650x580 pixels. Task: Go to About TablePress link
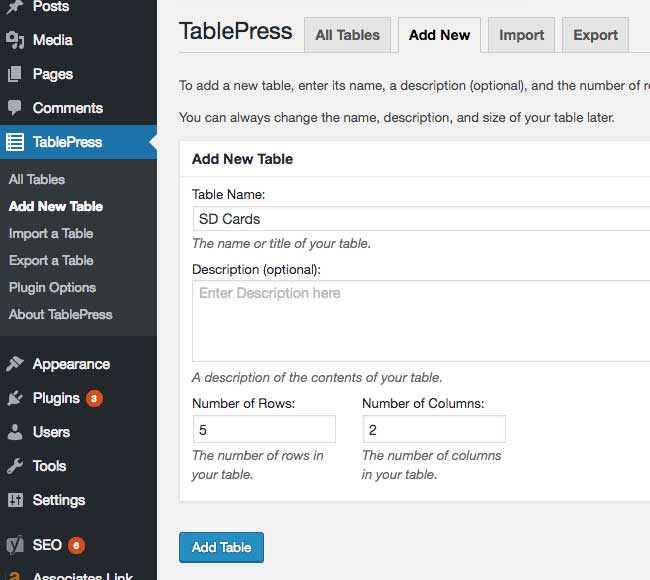point(60,314)
